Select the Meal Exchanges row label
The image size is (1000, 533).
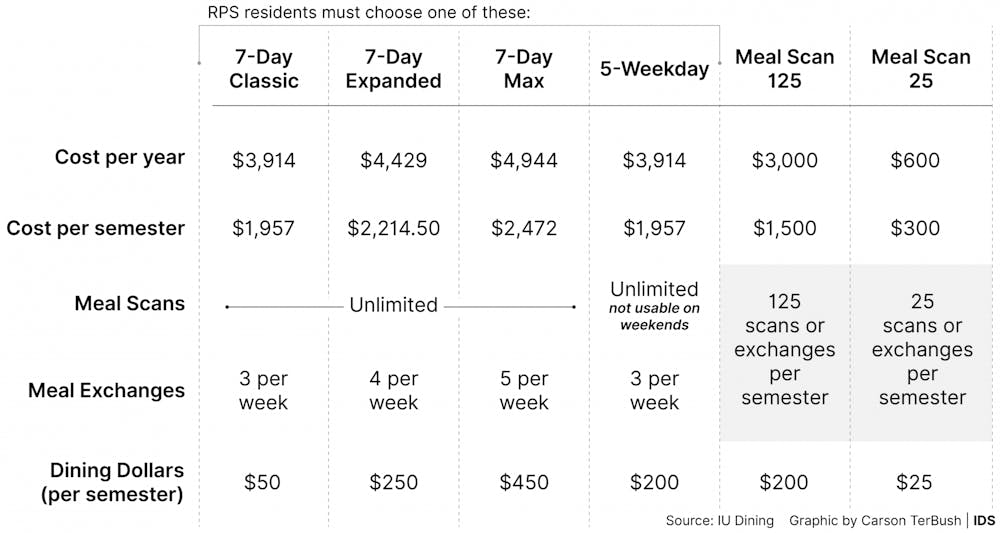click(107, 390)
